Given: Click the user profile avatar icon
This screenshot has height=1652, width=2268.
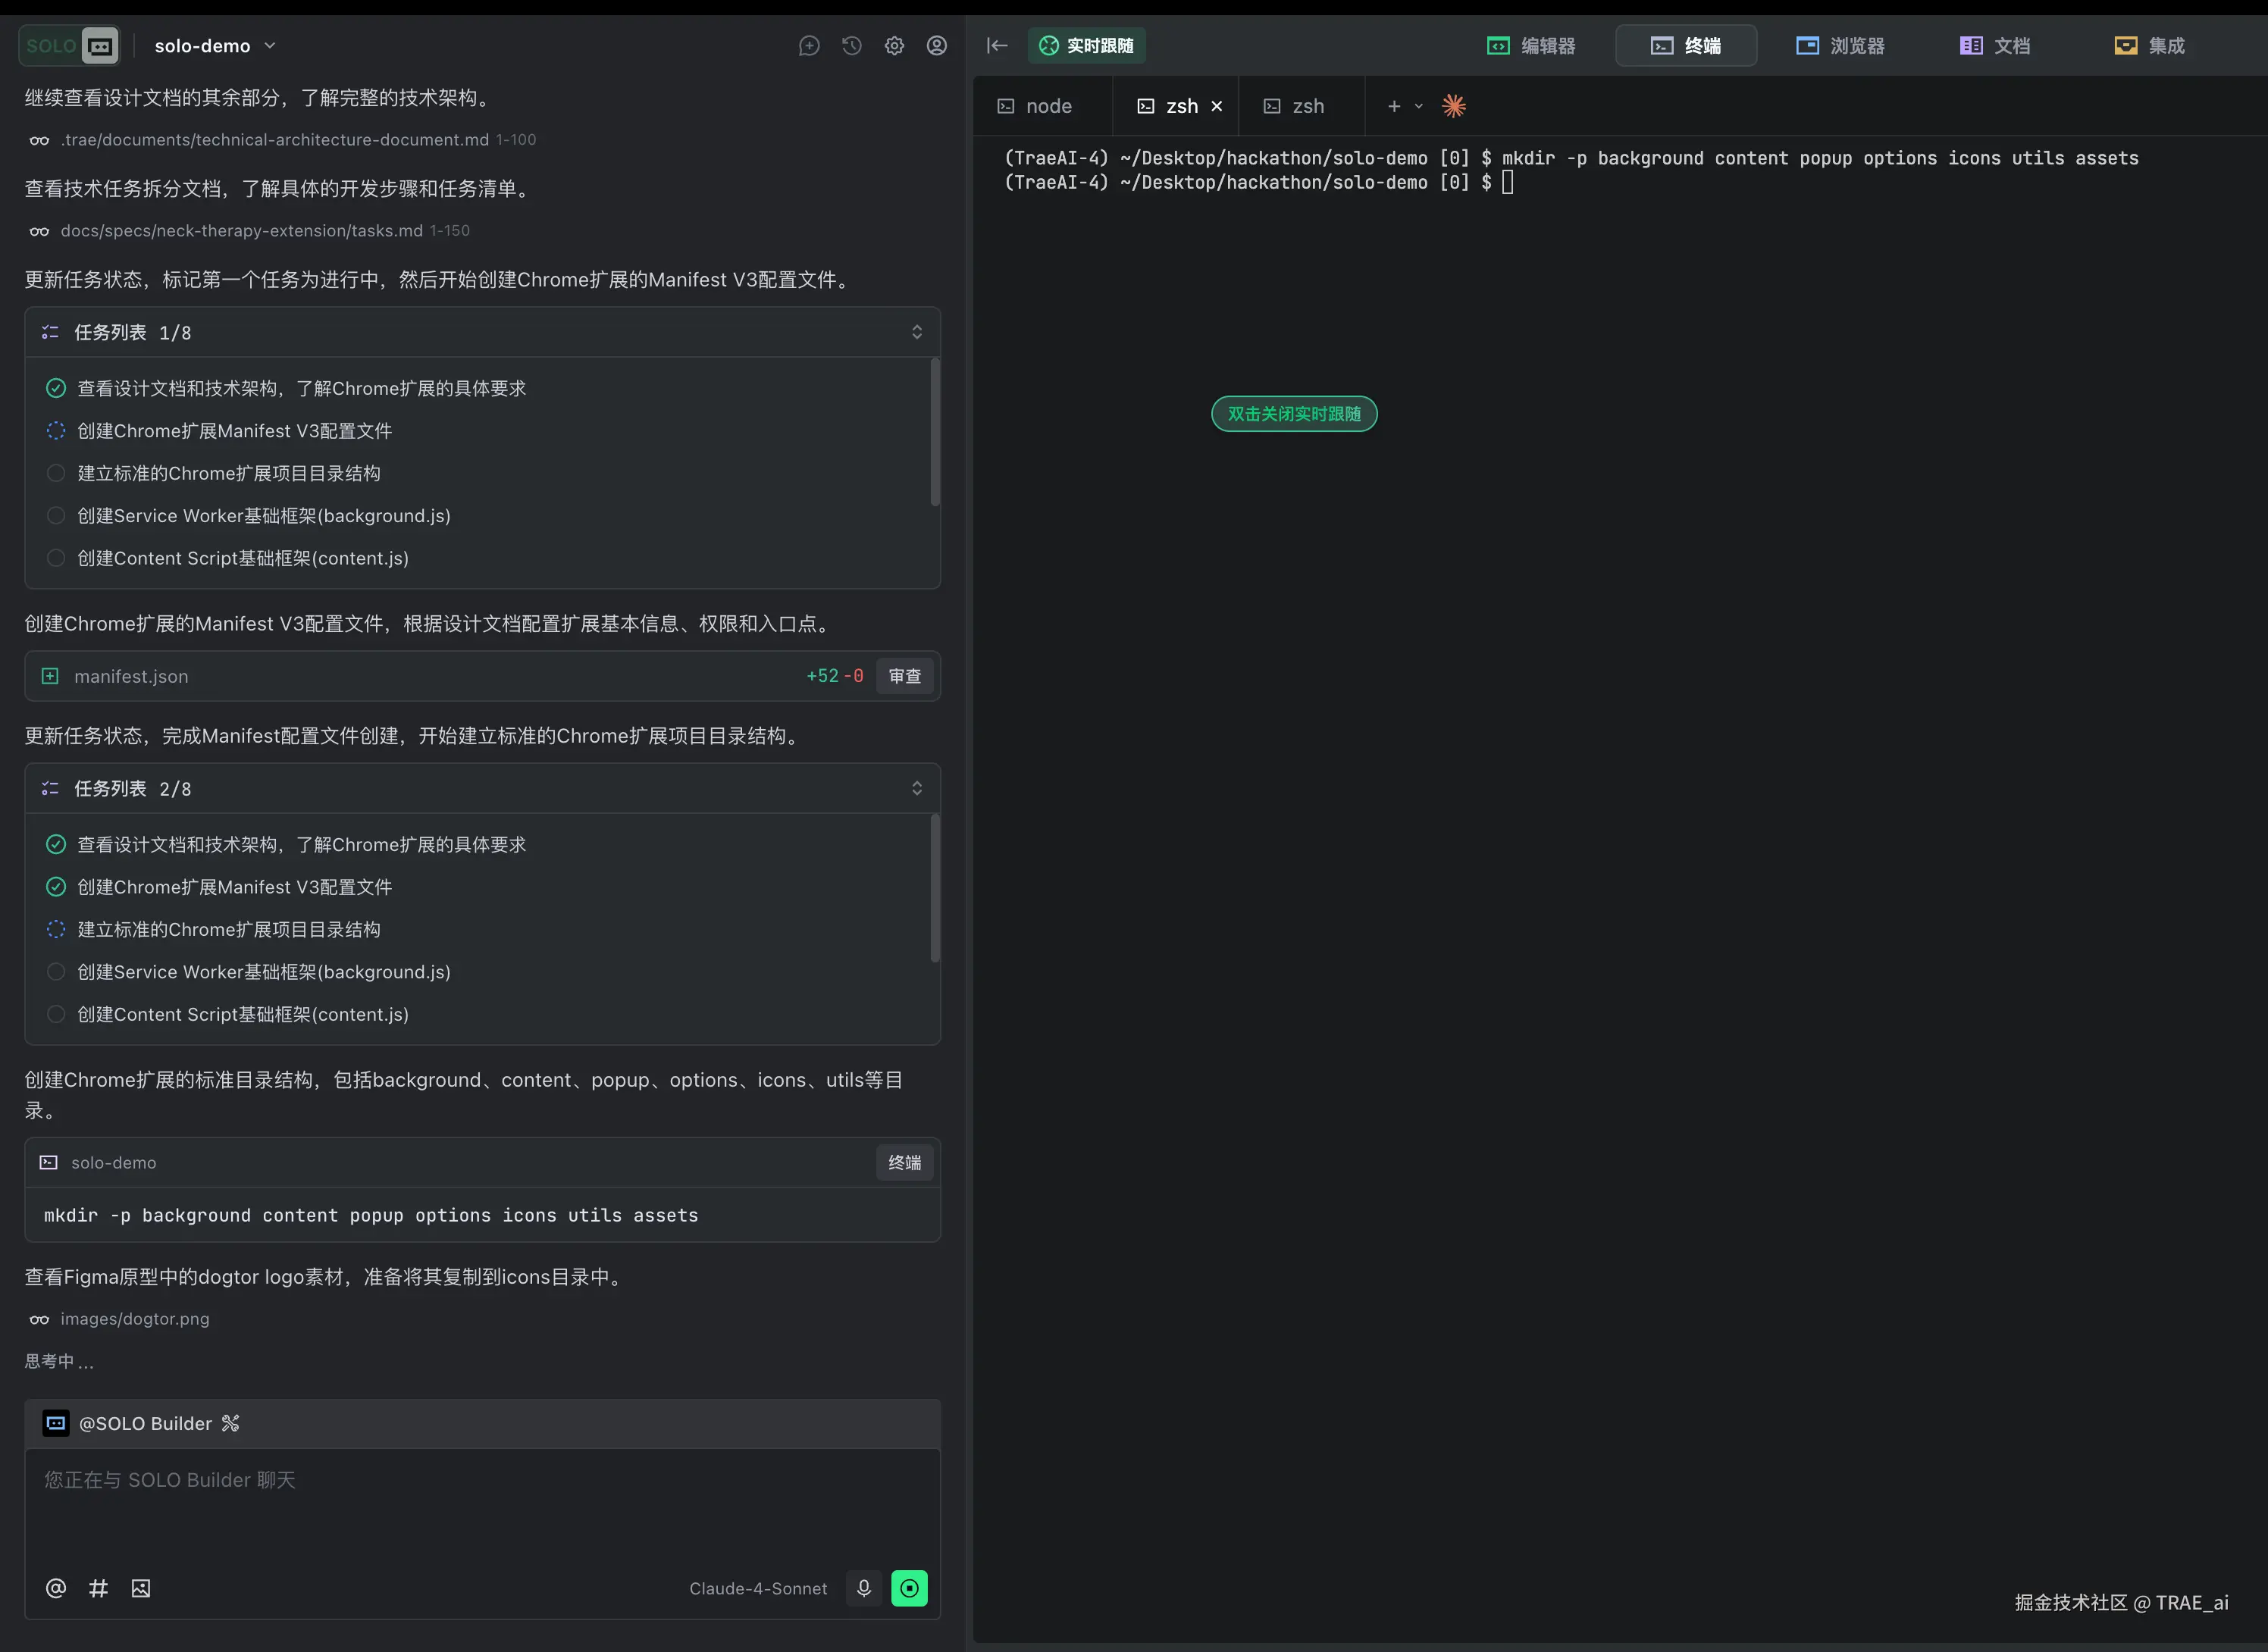Looking at the screenshot, I should pyautogui.click(x=937, y=46).
